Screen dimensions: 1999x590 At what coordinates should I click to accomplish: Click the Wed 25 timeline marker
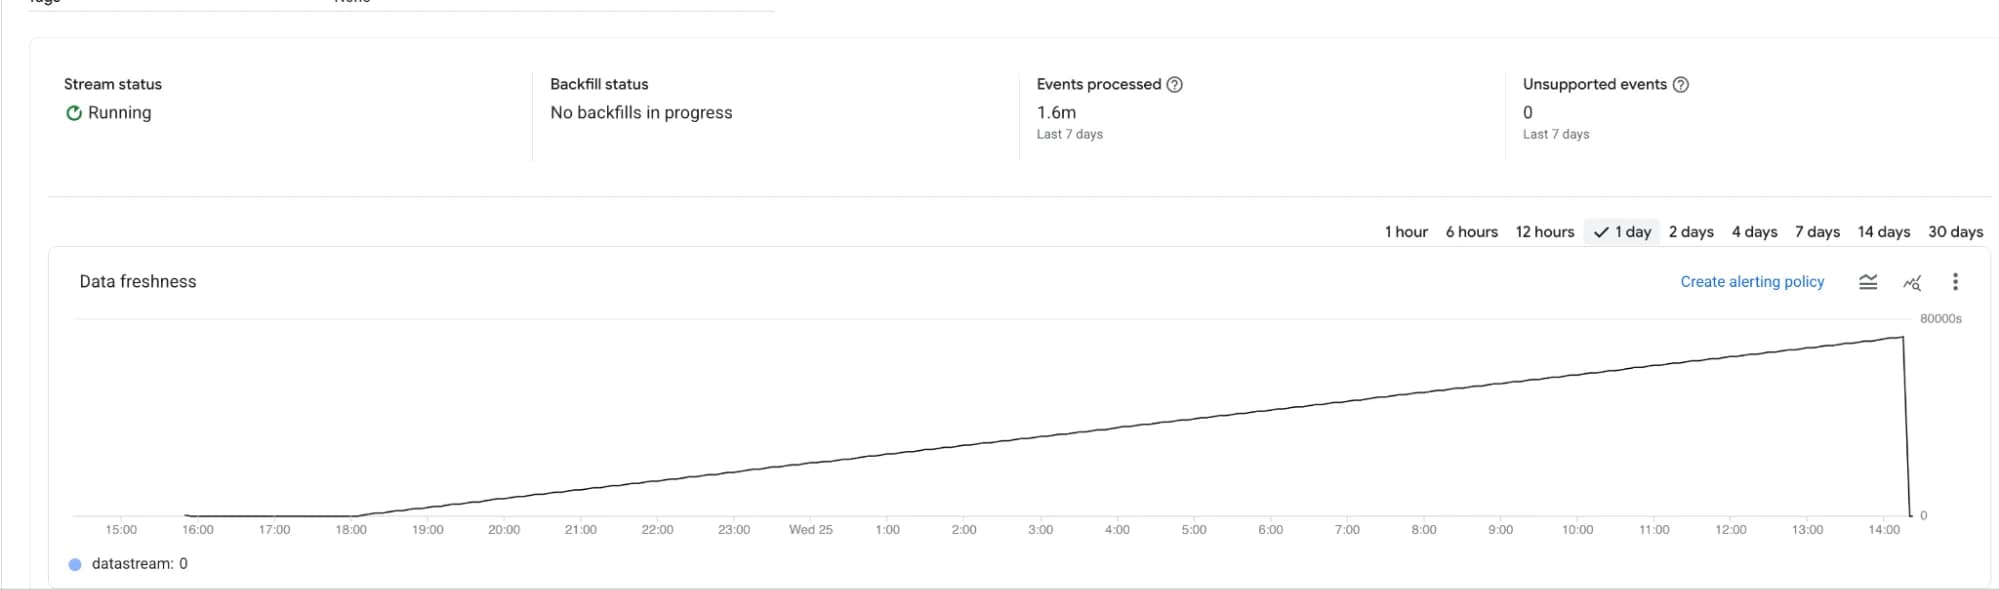[811, 529]
